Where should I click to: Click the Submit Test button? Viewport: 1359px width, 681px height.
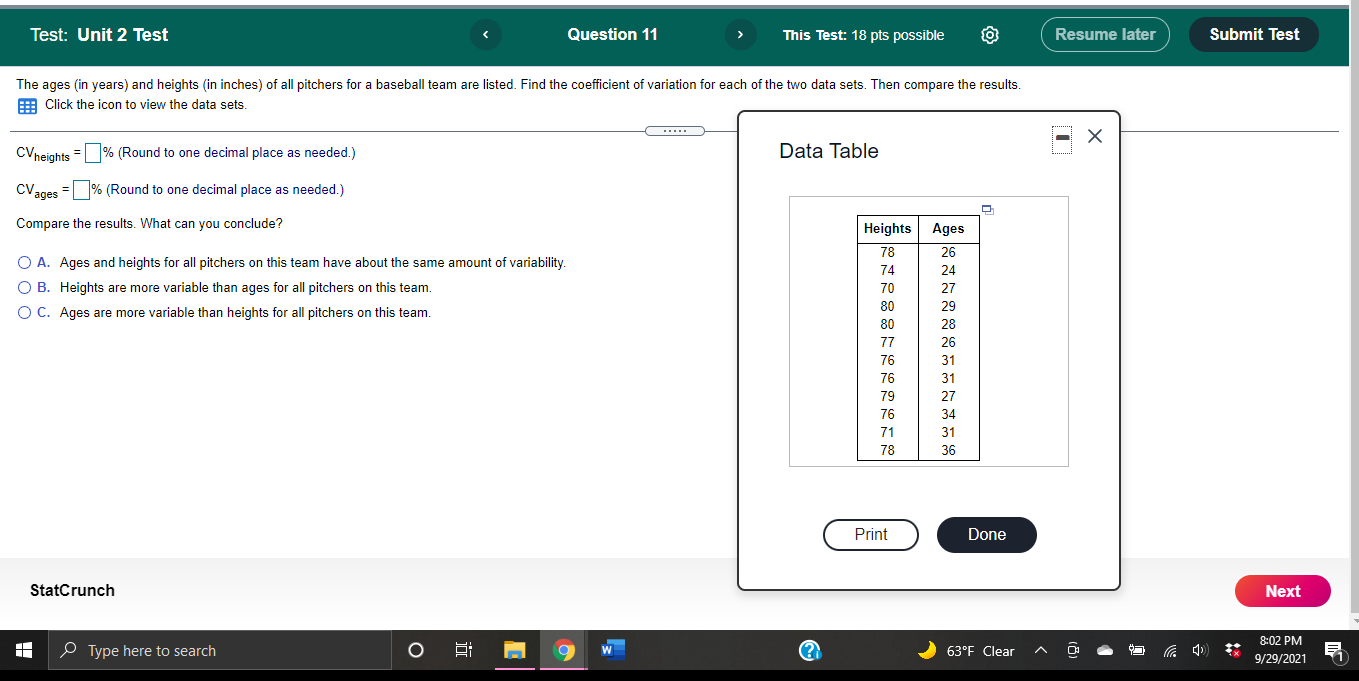pos(1253,33)
